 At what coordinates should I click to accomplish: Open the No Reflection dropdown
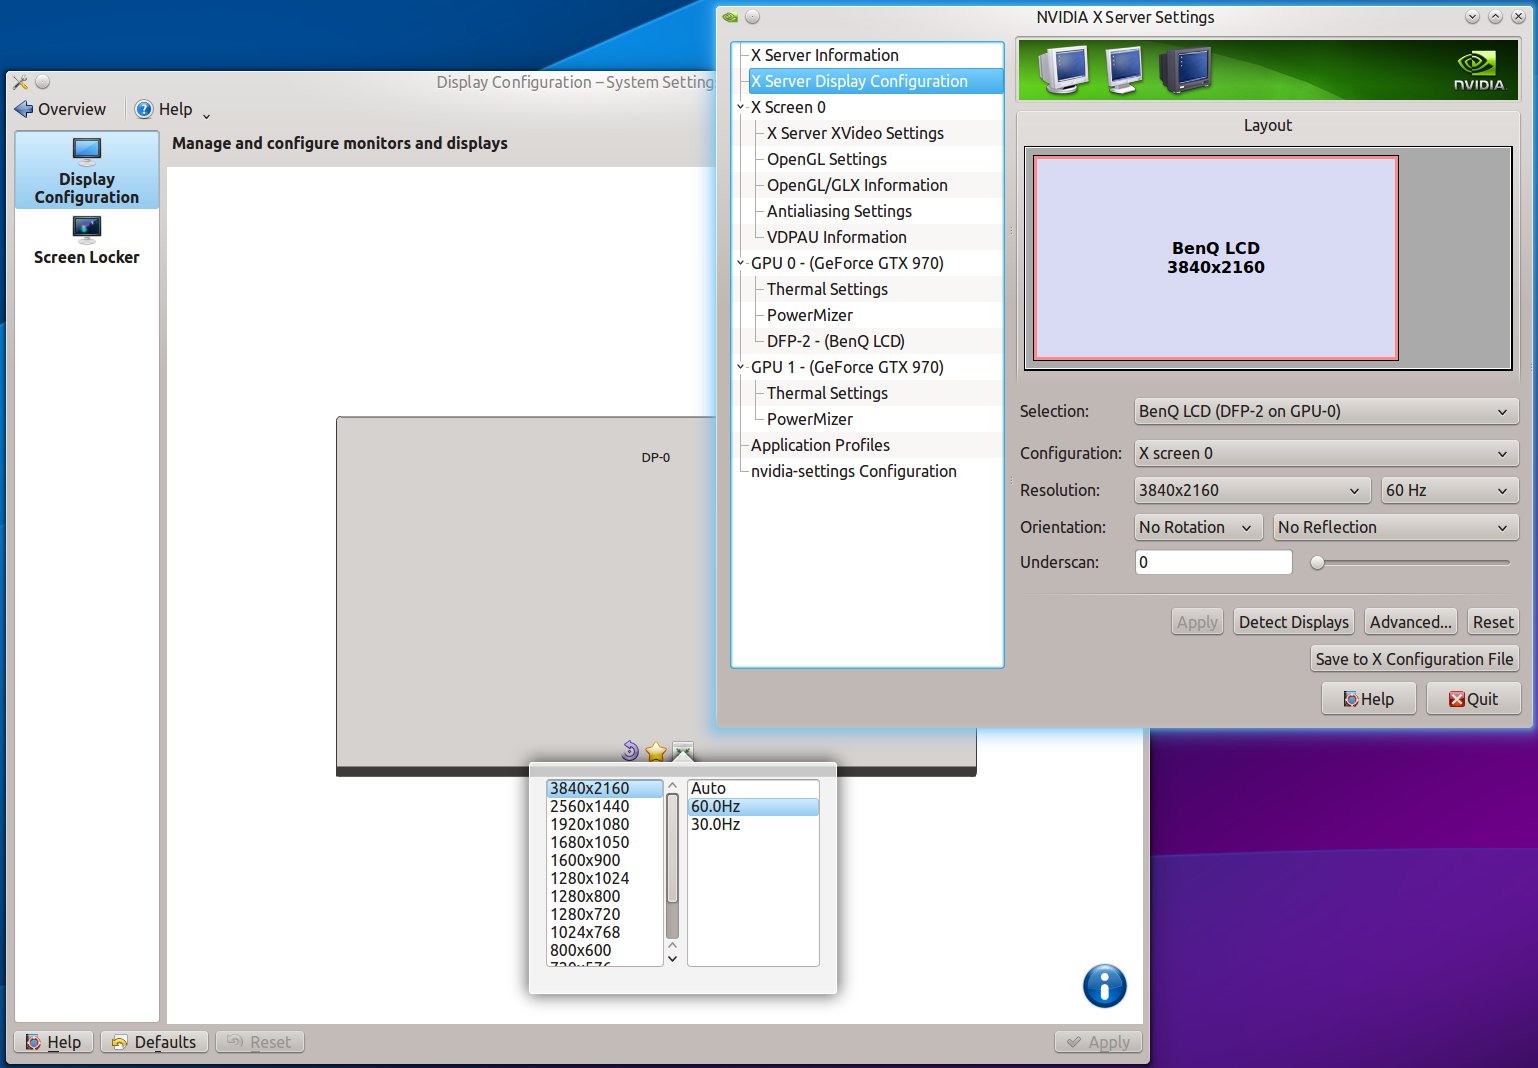(1396, 527)
